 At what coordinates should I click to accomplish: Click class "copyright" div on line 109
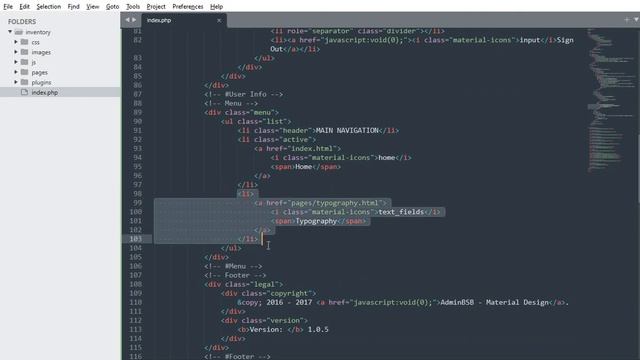pos(269,293)
